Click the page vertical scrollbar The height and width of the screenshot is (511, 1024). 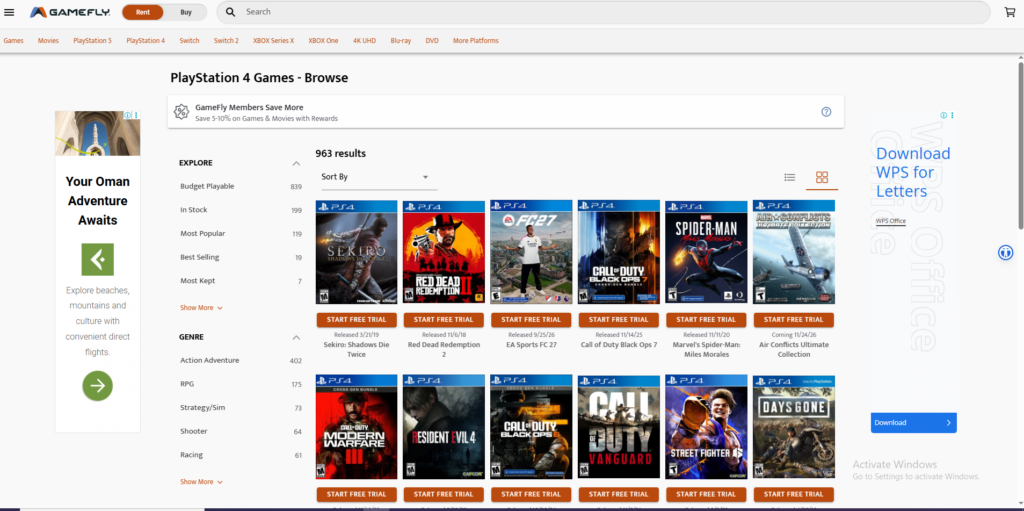click(1020, 145)
